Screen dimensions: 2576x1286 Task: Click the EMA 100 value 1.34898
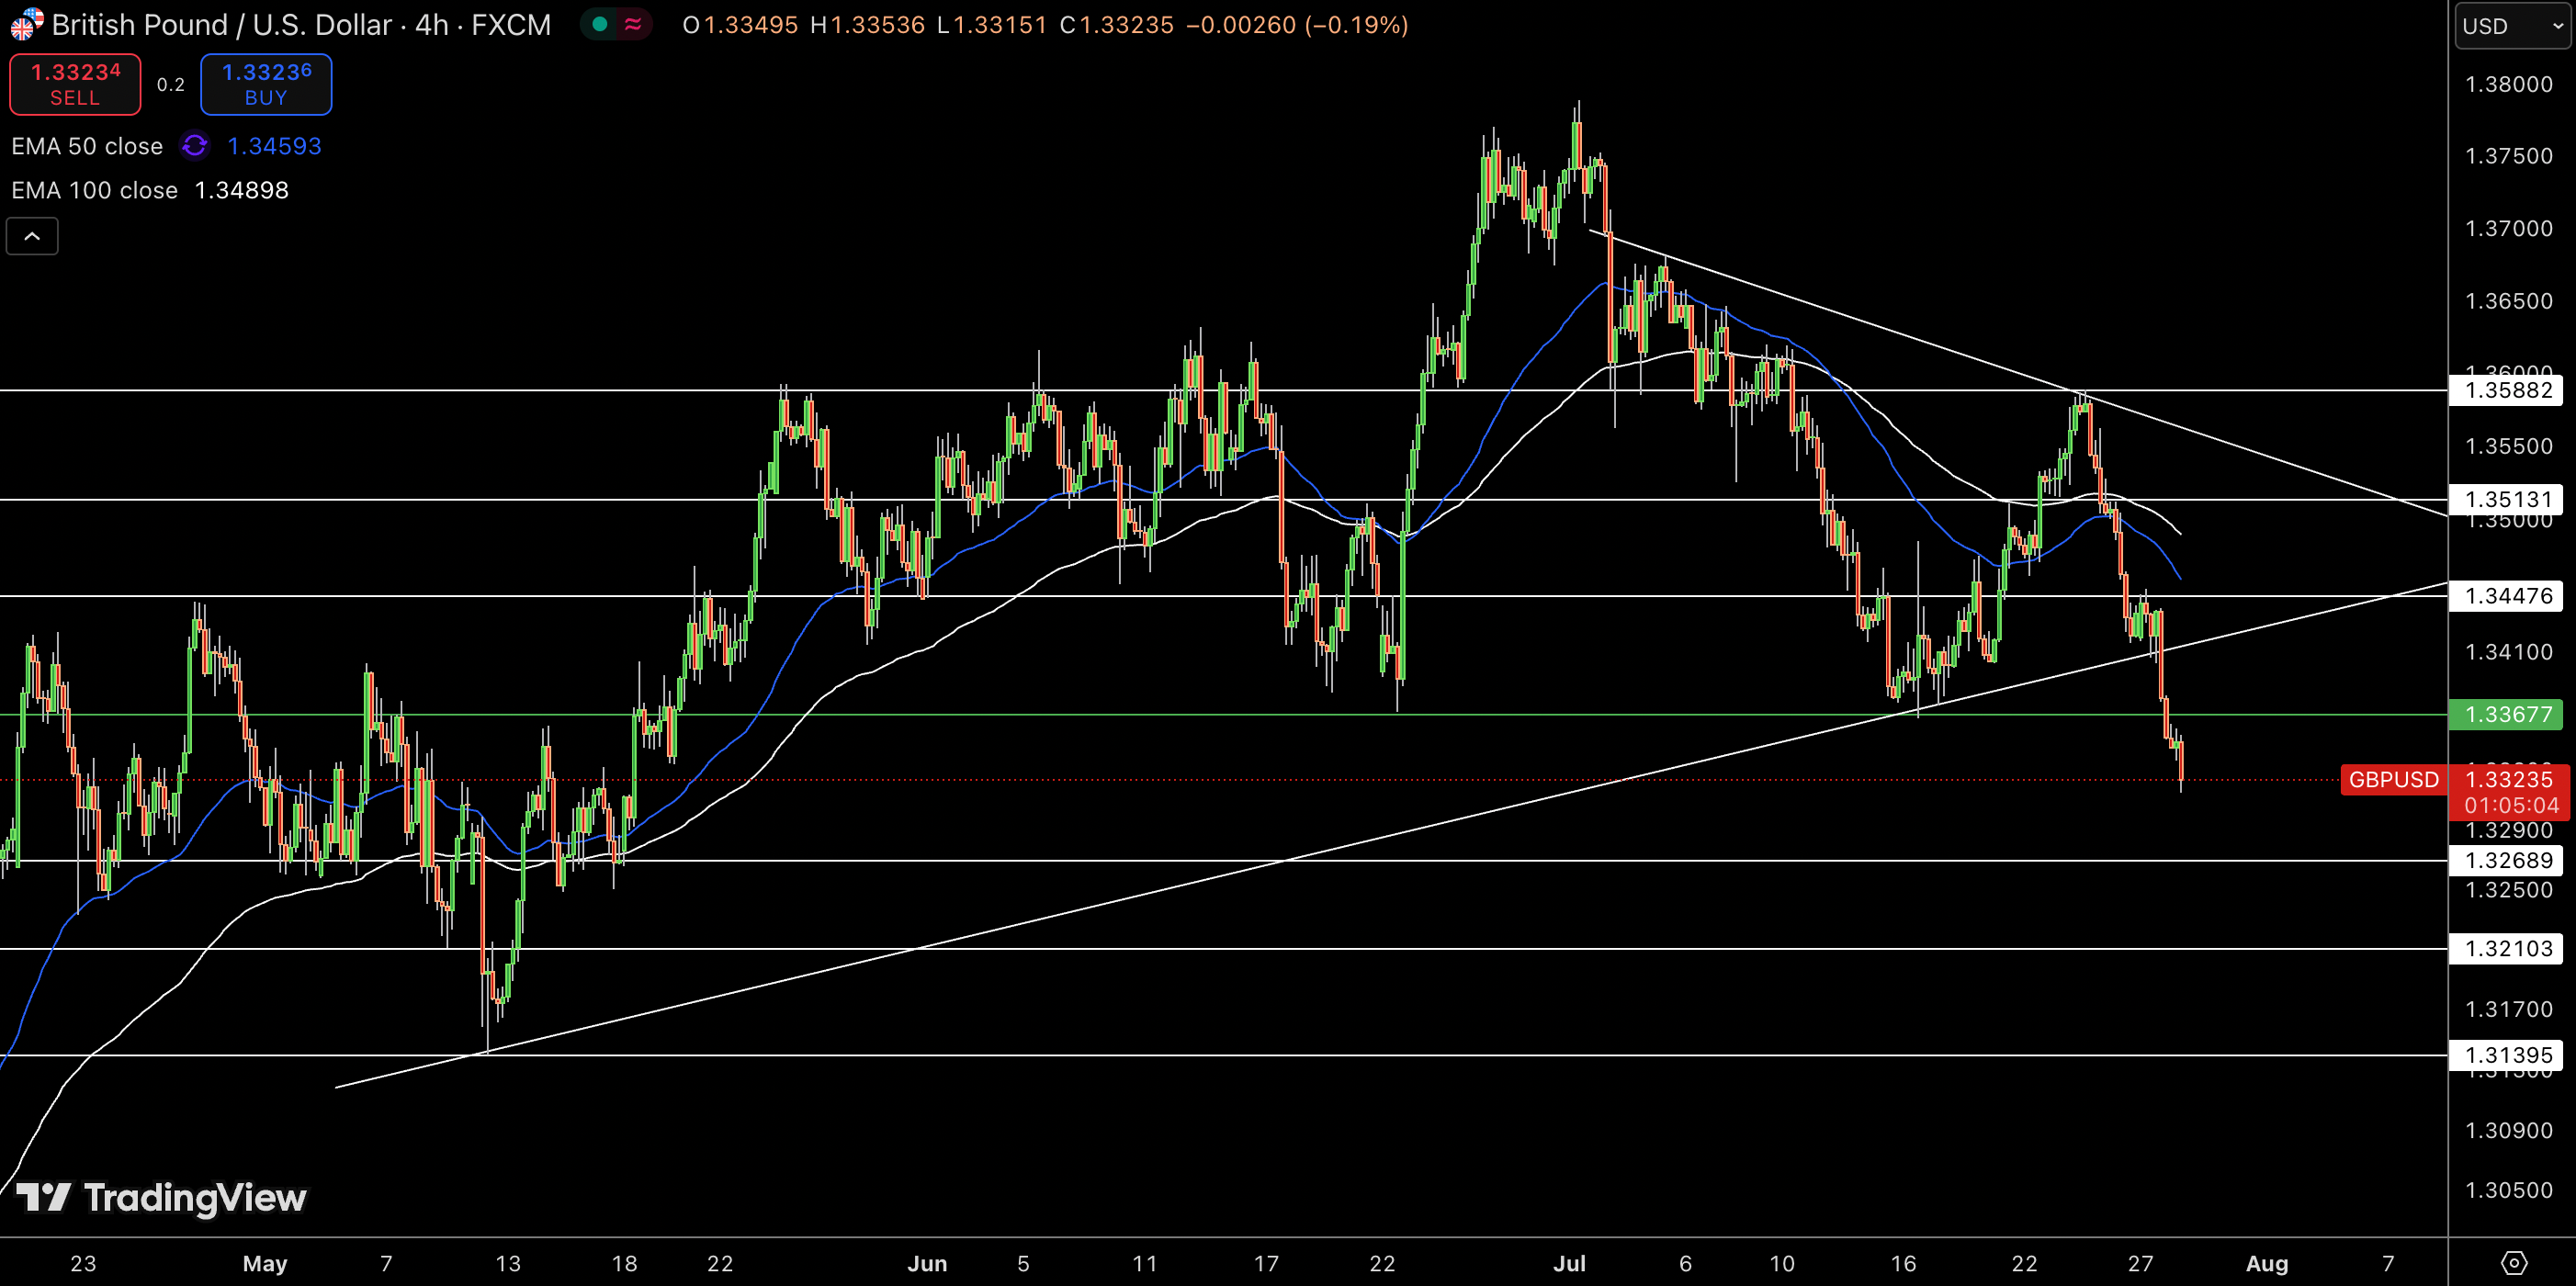pos(241,190)
